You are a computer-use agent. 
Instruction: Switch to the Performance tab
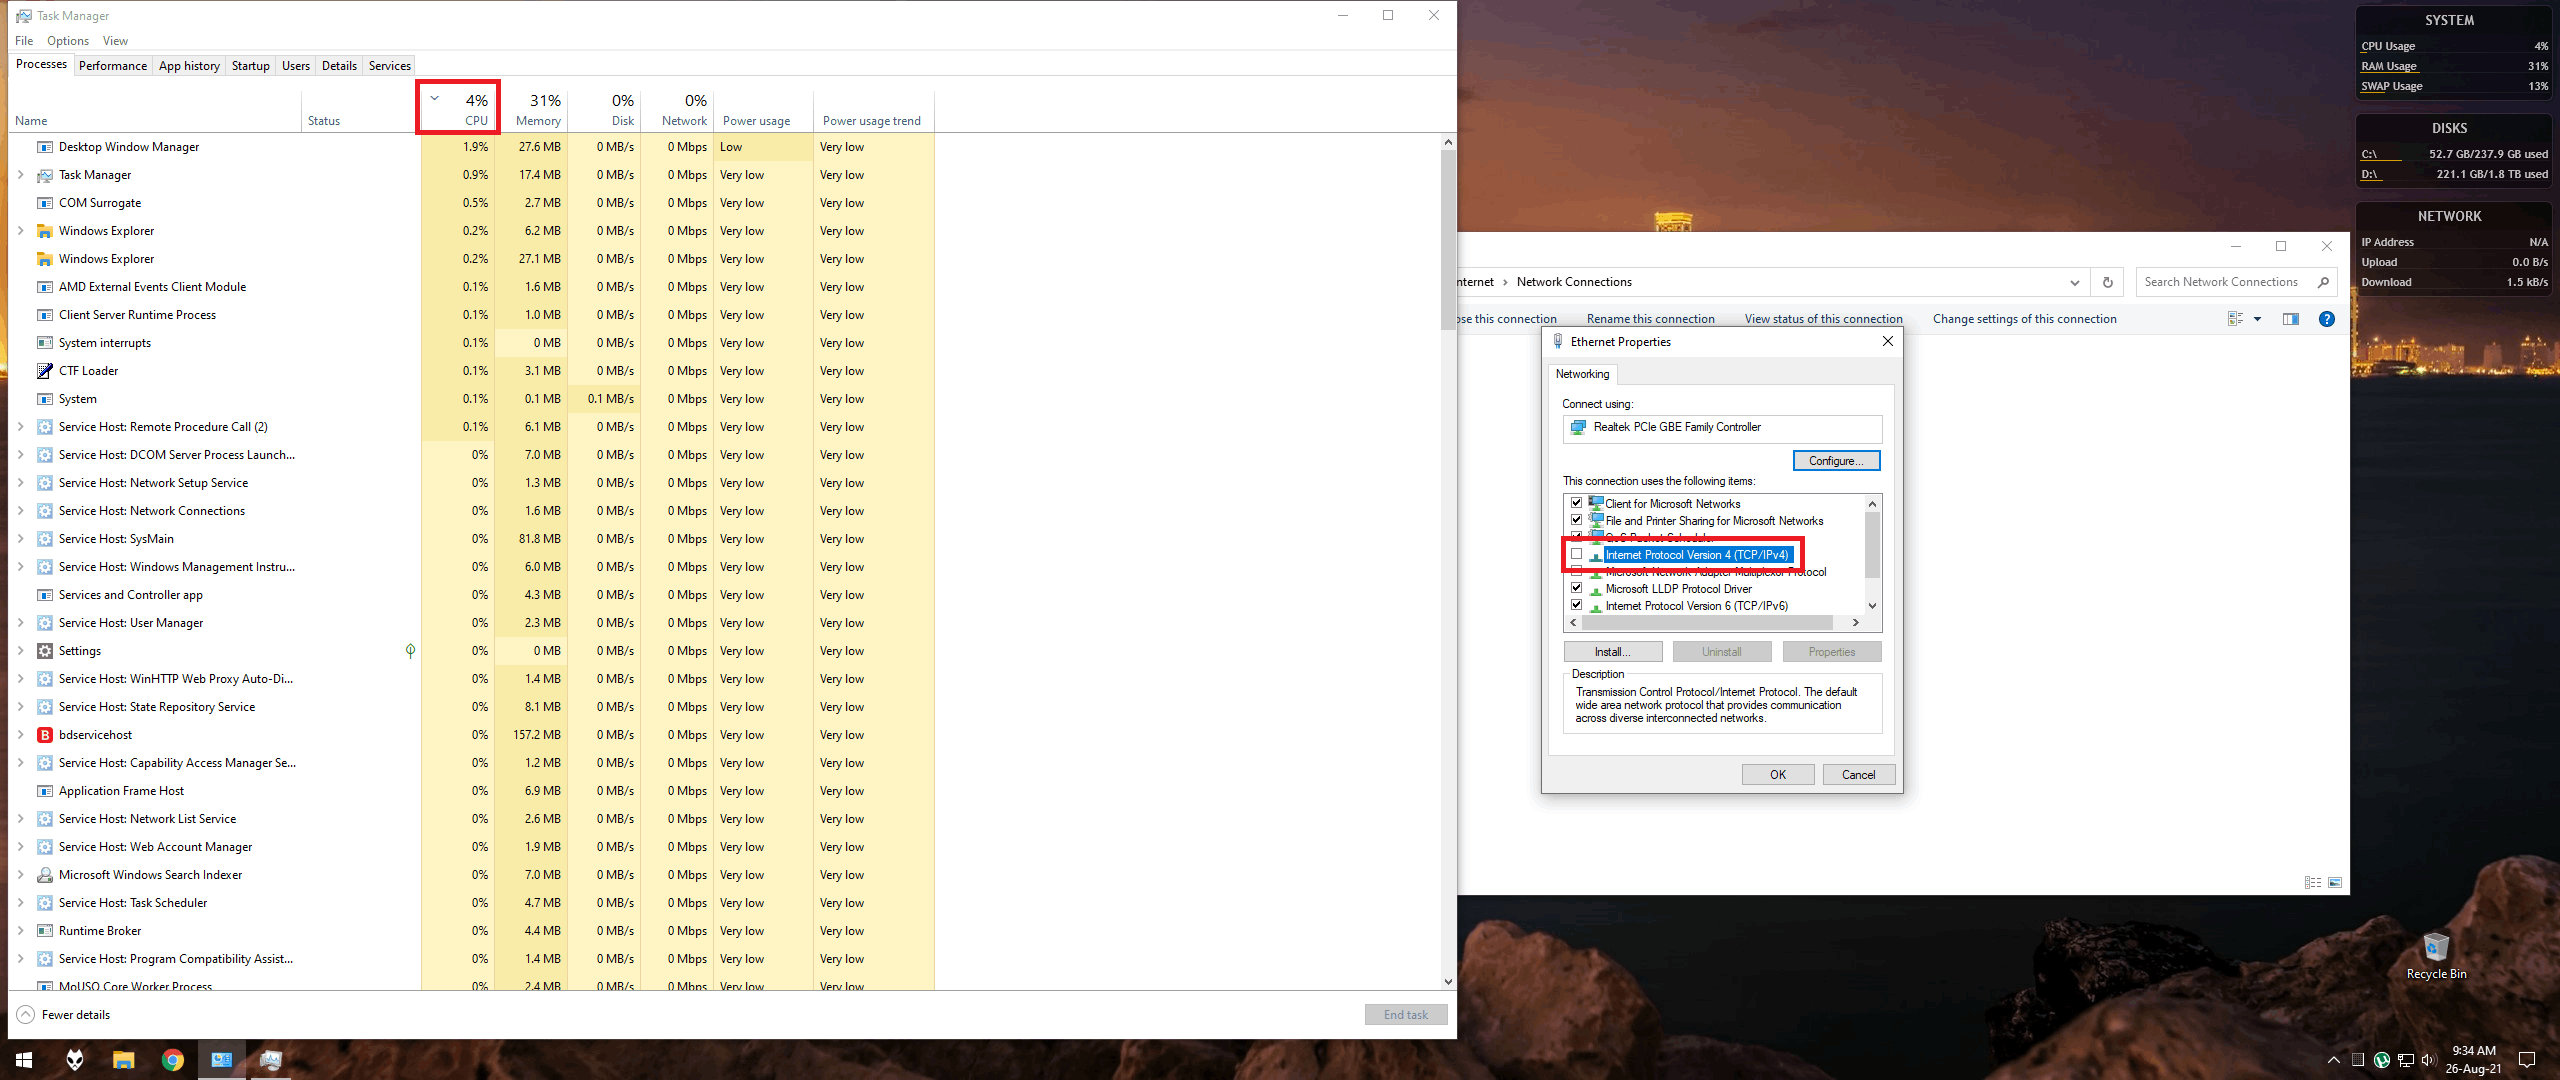[x=113, y=66]
